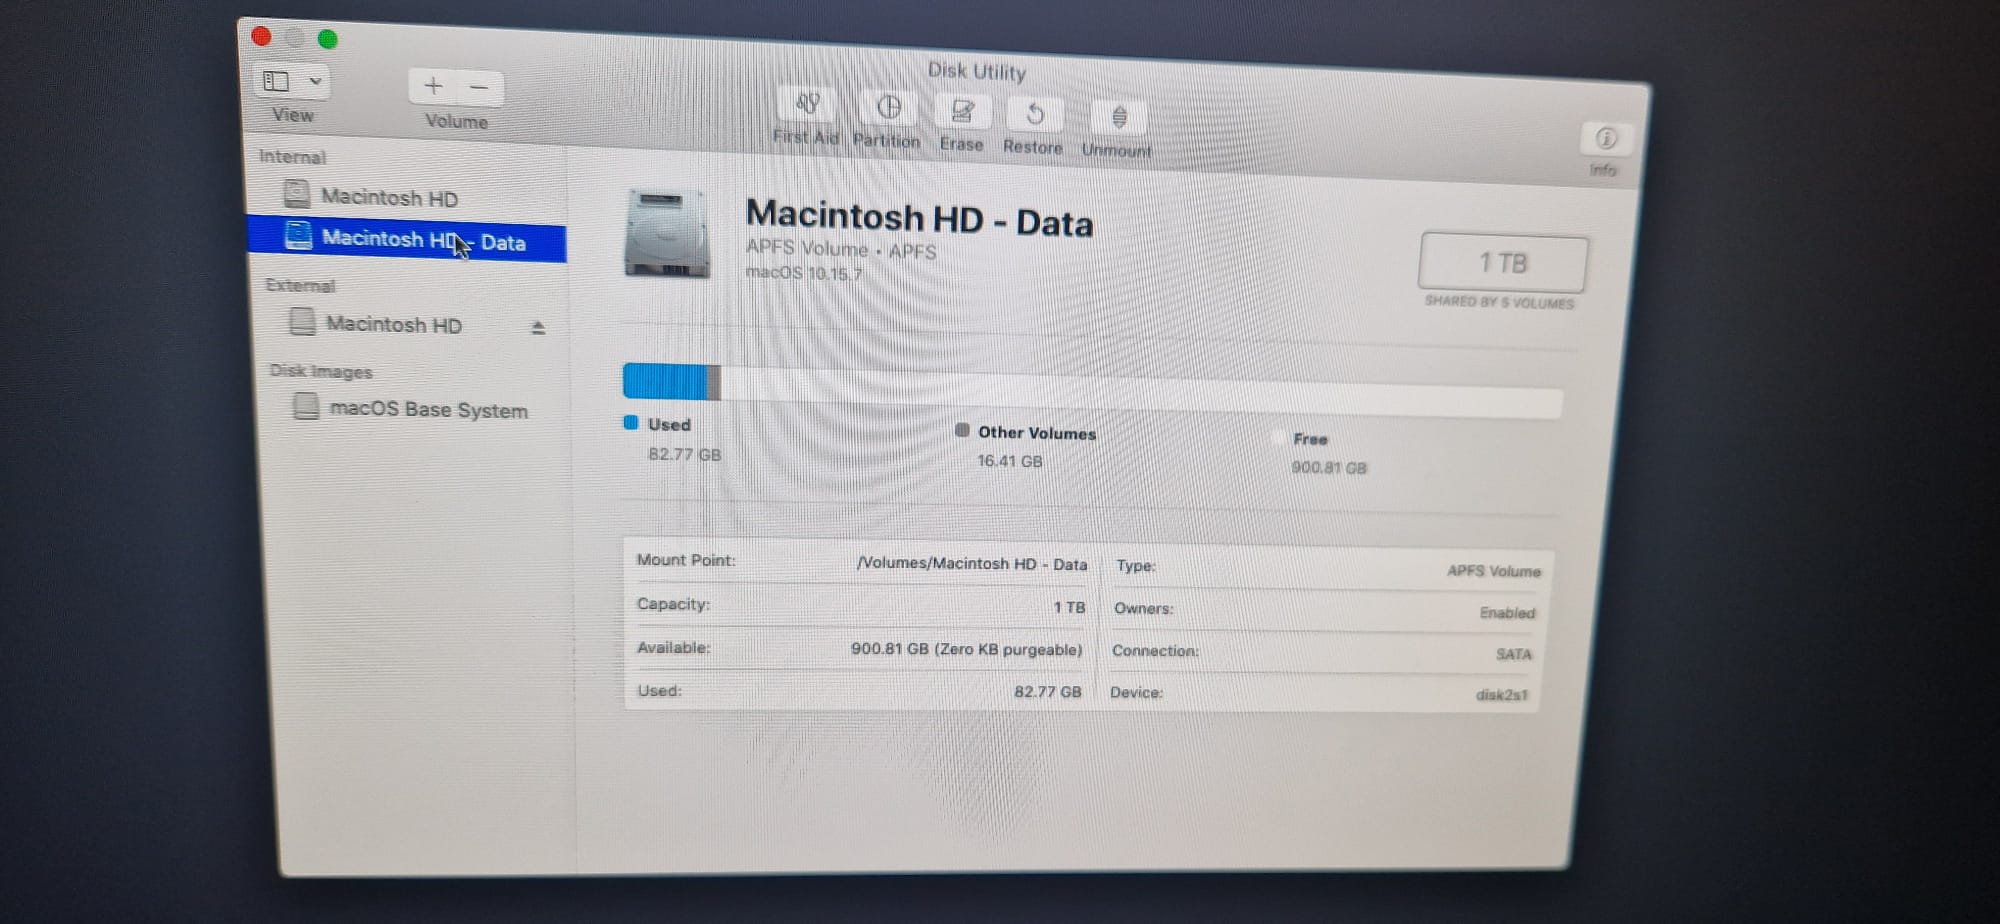Viewport: 2000px width, 924px height.
Task: Click the blue Used portion of storage bar
Action: pos(665,381)
